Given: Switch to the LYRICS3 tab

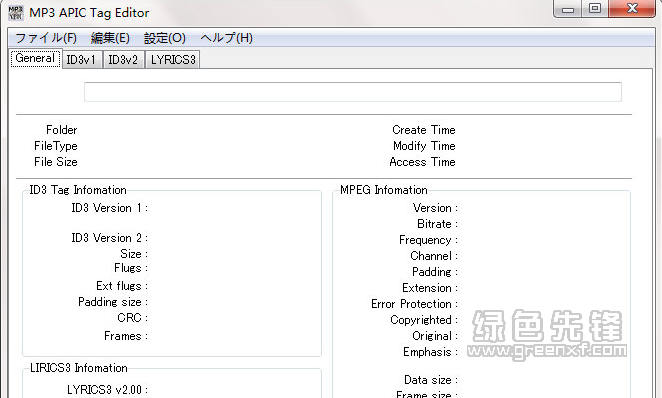Looking at the screenshot, I should tap(173, 60).
